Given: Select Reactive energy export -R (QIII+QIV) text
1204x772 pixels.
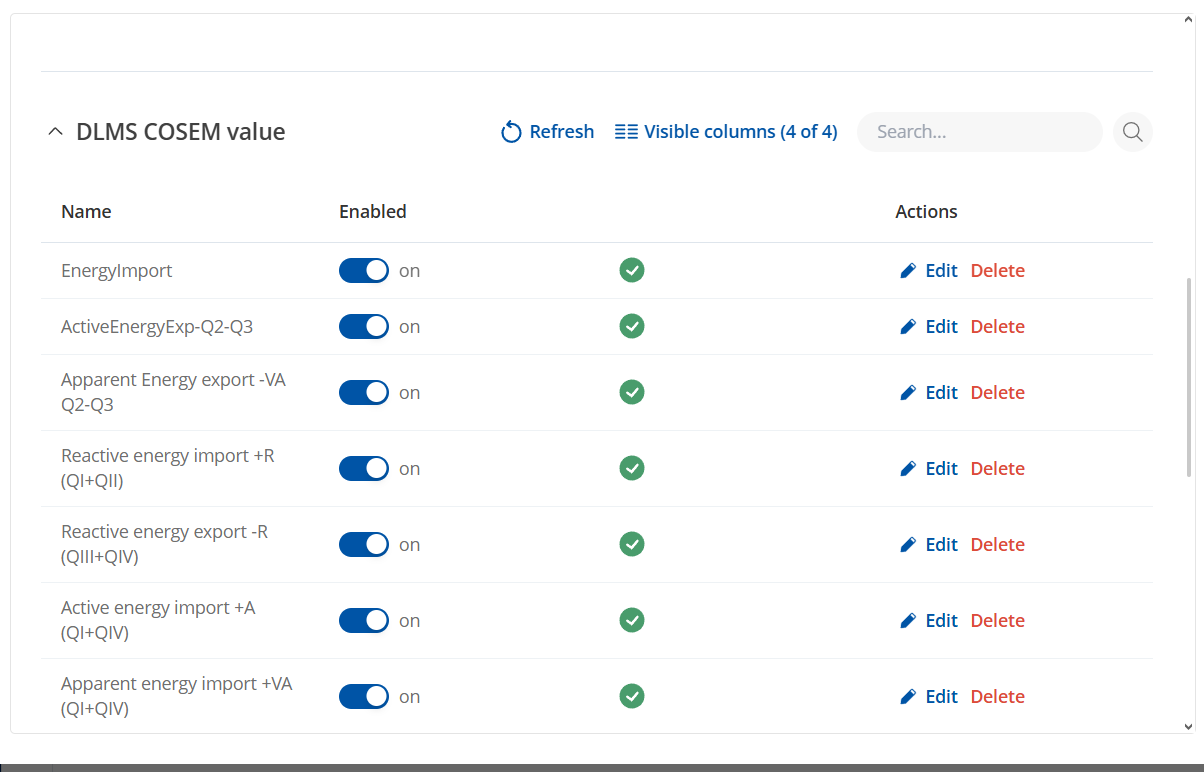Looking at the screenshot, I should [165, 545].
